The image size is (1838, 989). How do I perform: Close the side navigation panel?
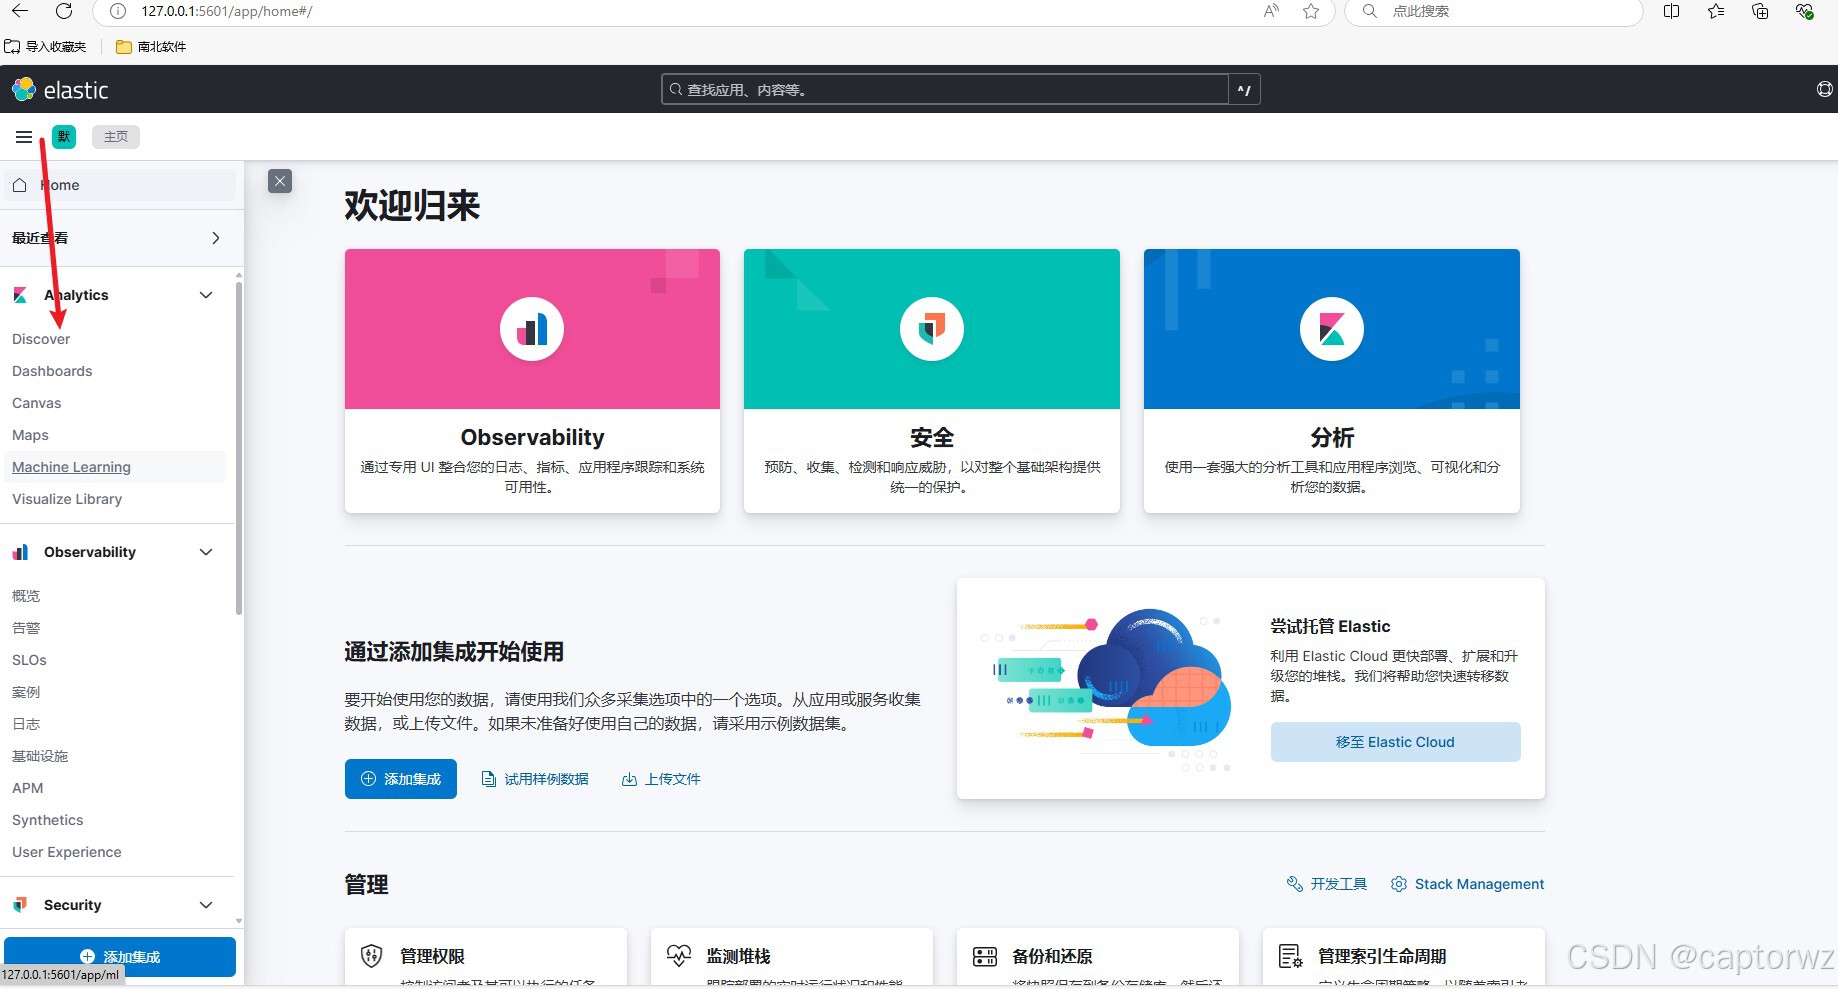tap(280, 181)
